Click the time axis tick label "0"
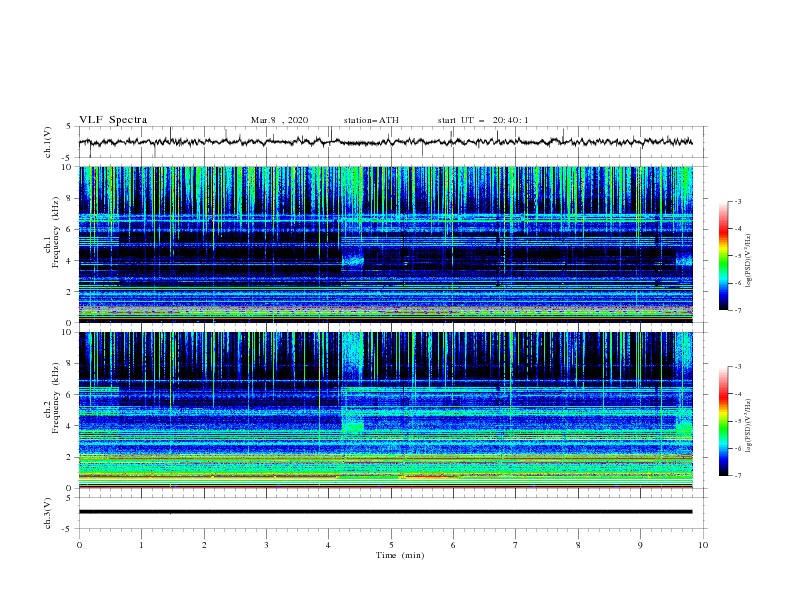The height and width of the screenshot is (612, 792). pyautogui.click(x=79, y=545)
